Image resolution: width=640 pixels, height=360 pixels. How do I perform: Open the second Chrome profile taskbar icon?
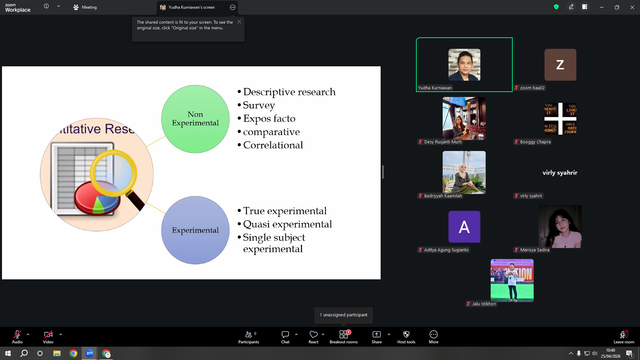(106, 353)
